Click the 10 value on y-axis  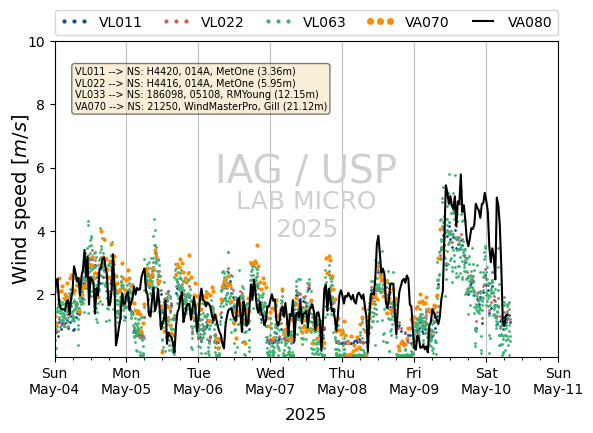pos(37,42)
